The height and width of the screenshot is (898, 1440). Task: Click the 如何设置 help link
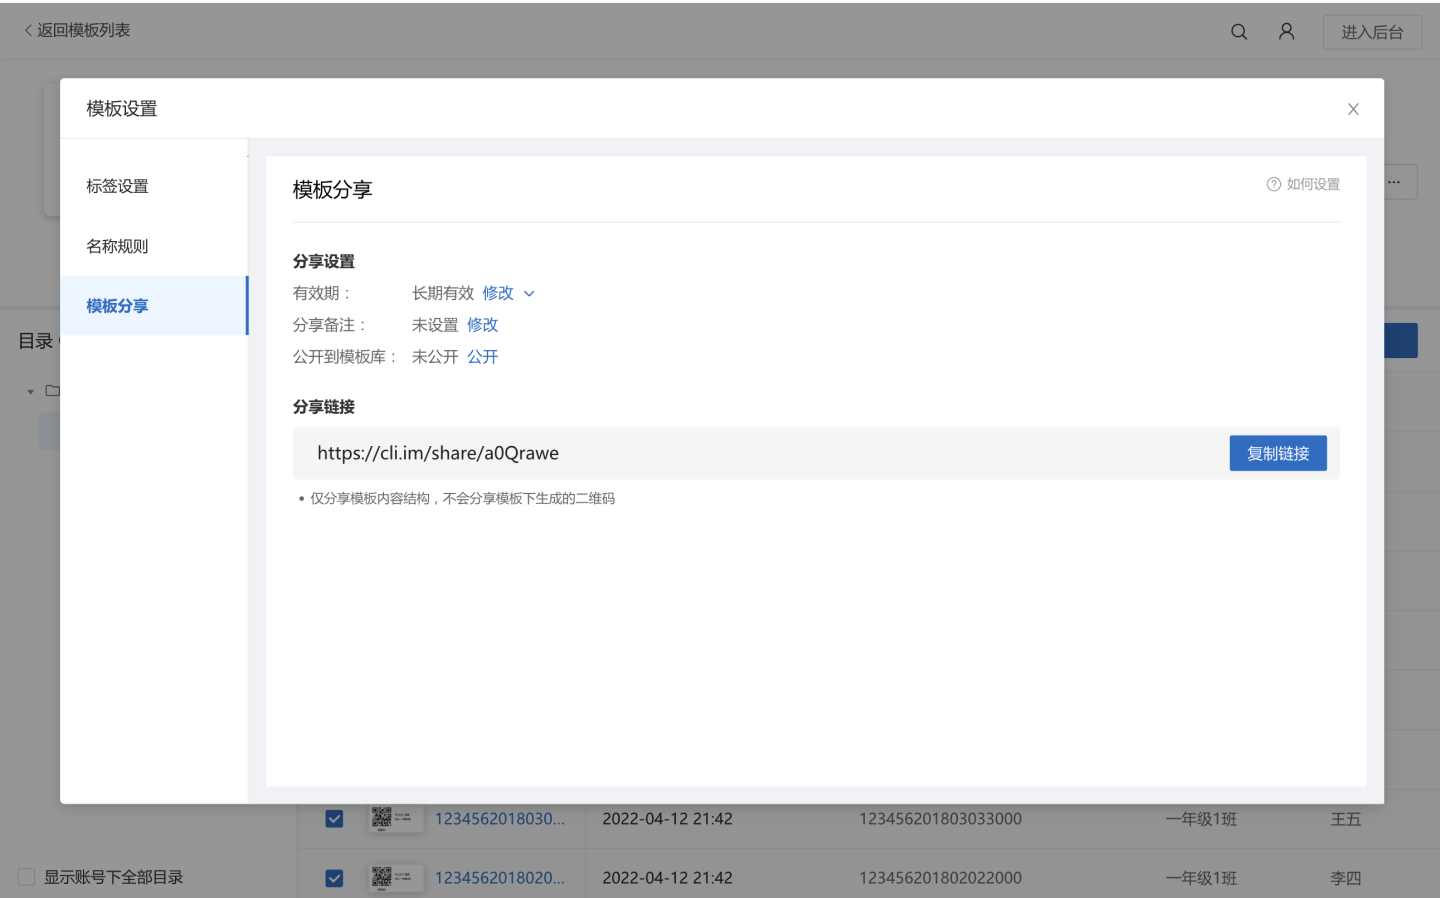click(x=1303, y=184)
